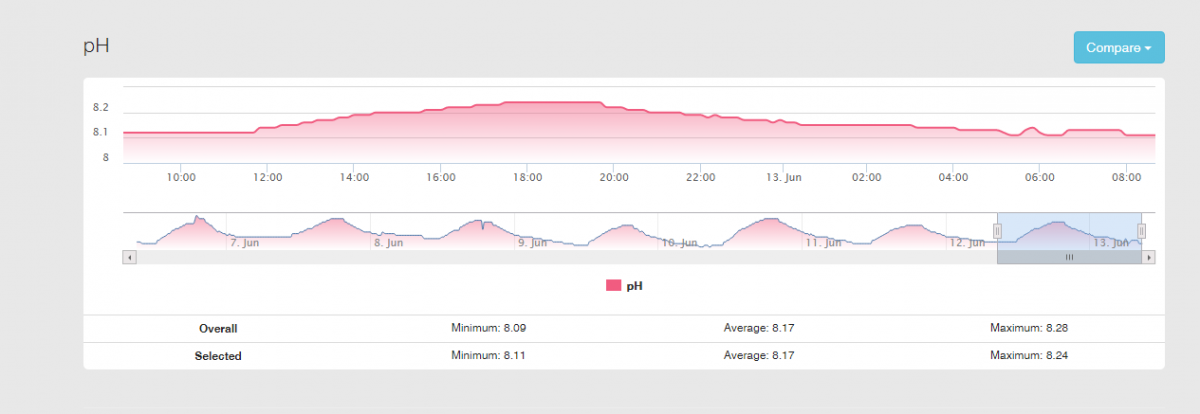Click the 13. Jun x-axis label in main chart

pyautogui.click(x=783, y=178)
